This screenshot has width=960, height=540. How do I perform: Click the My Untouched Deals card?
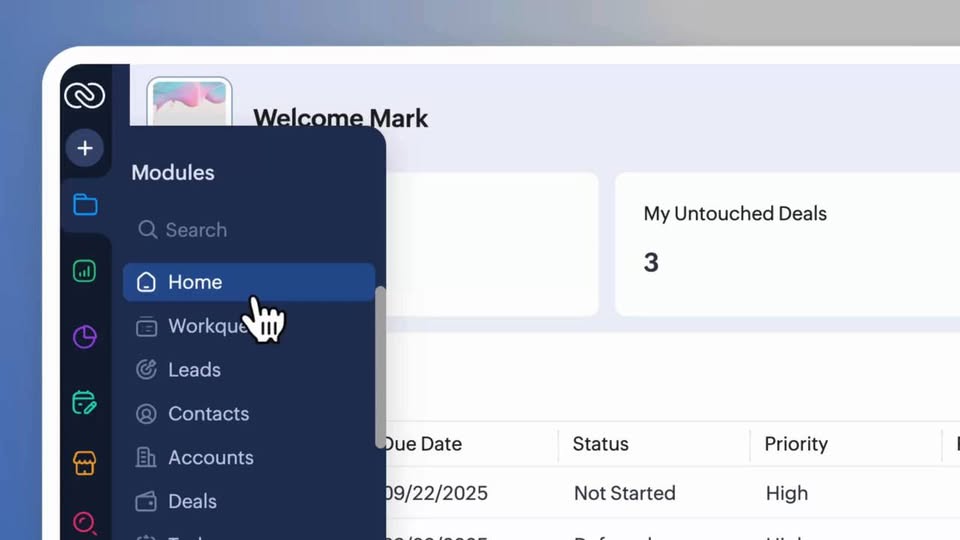click(785, 243)
